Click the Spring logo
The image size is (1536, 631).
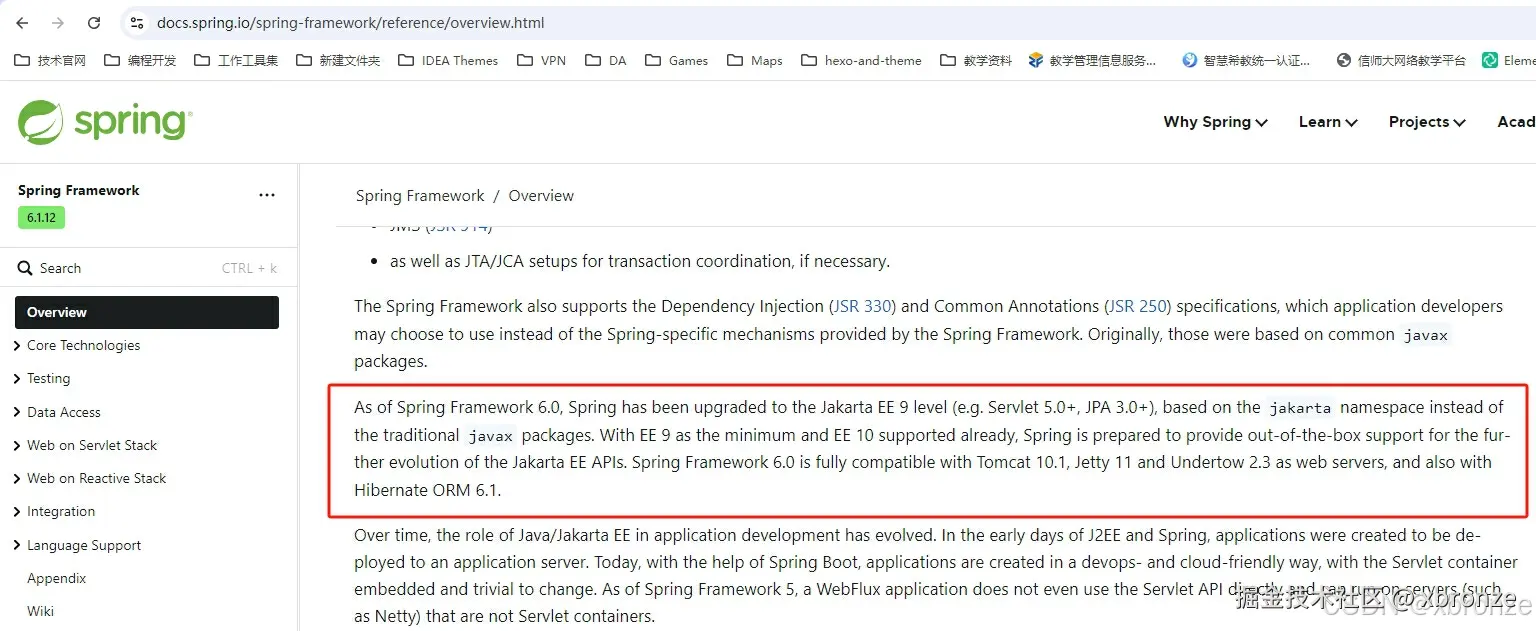coord(105,122)
